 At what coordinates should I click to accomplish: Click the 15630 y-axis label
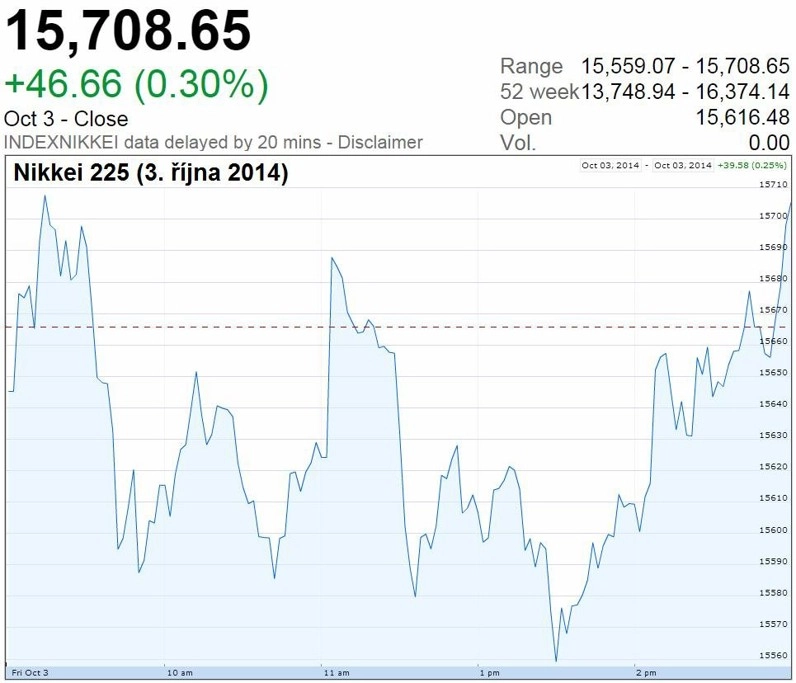pos(773,435)
